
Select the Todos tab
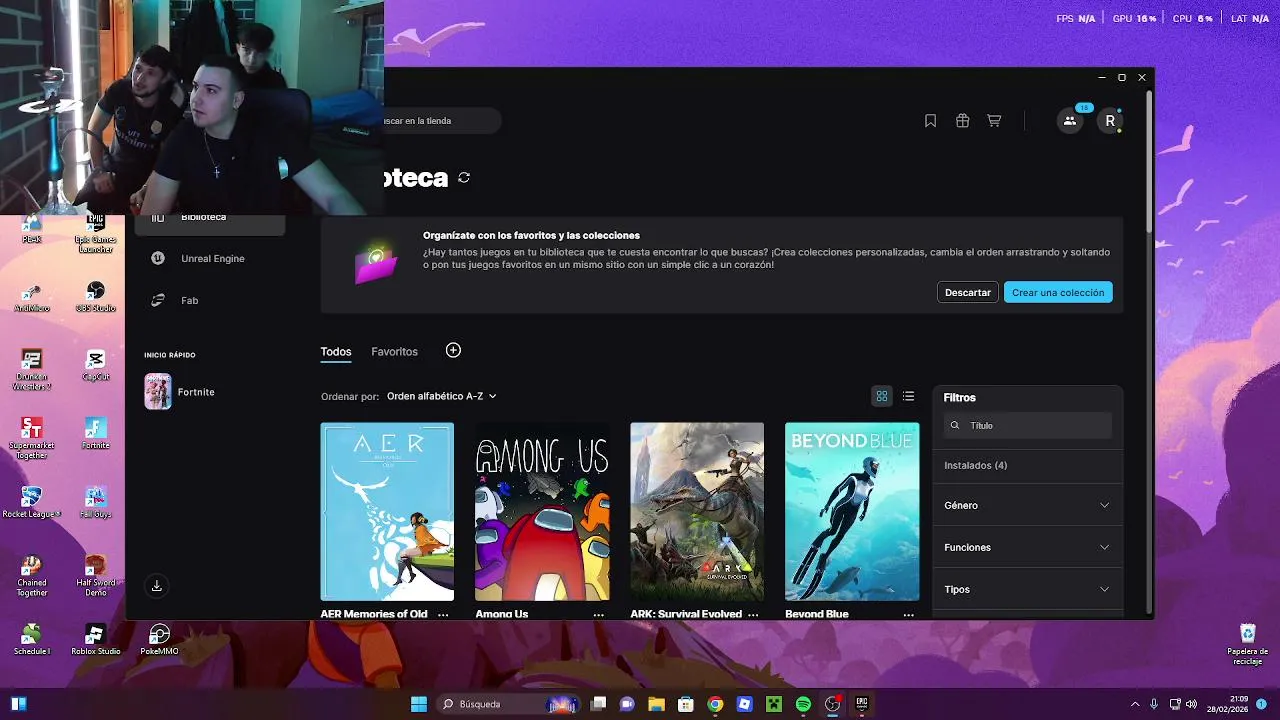pyautogui.click(x=336, y=352)
